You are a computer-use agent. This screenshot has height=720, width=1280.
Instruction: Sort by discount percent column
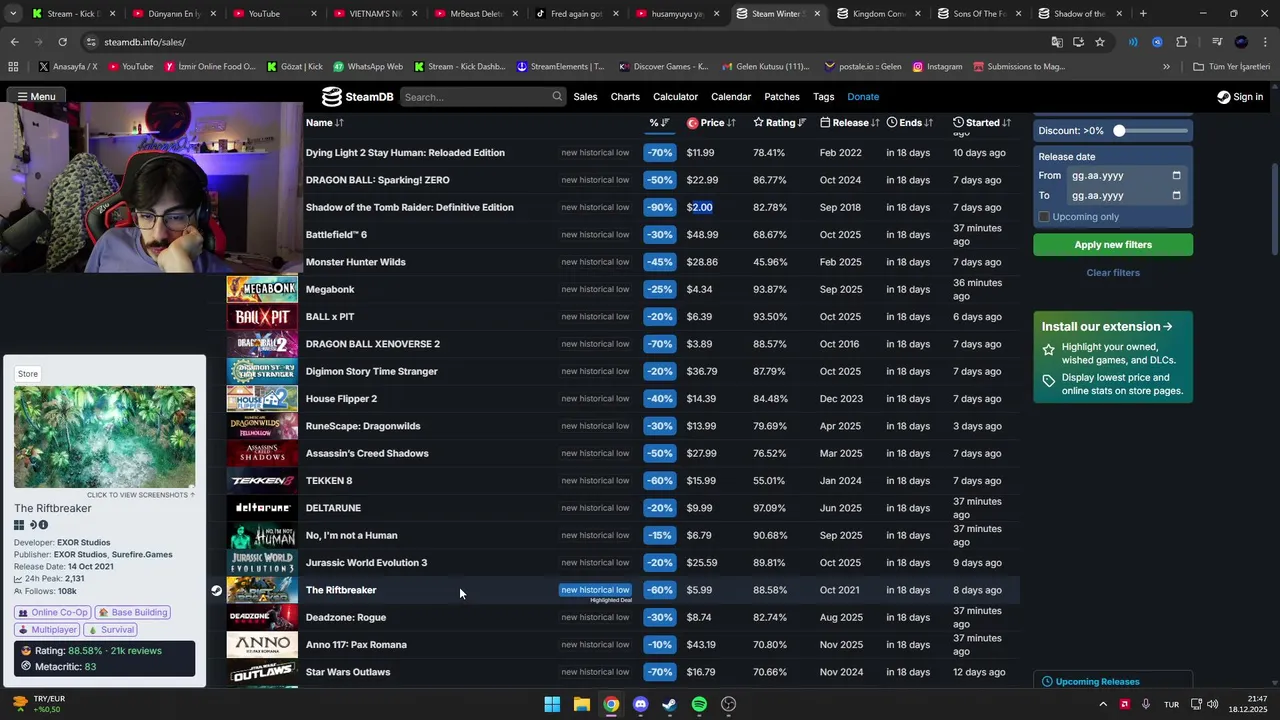659,123
